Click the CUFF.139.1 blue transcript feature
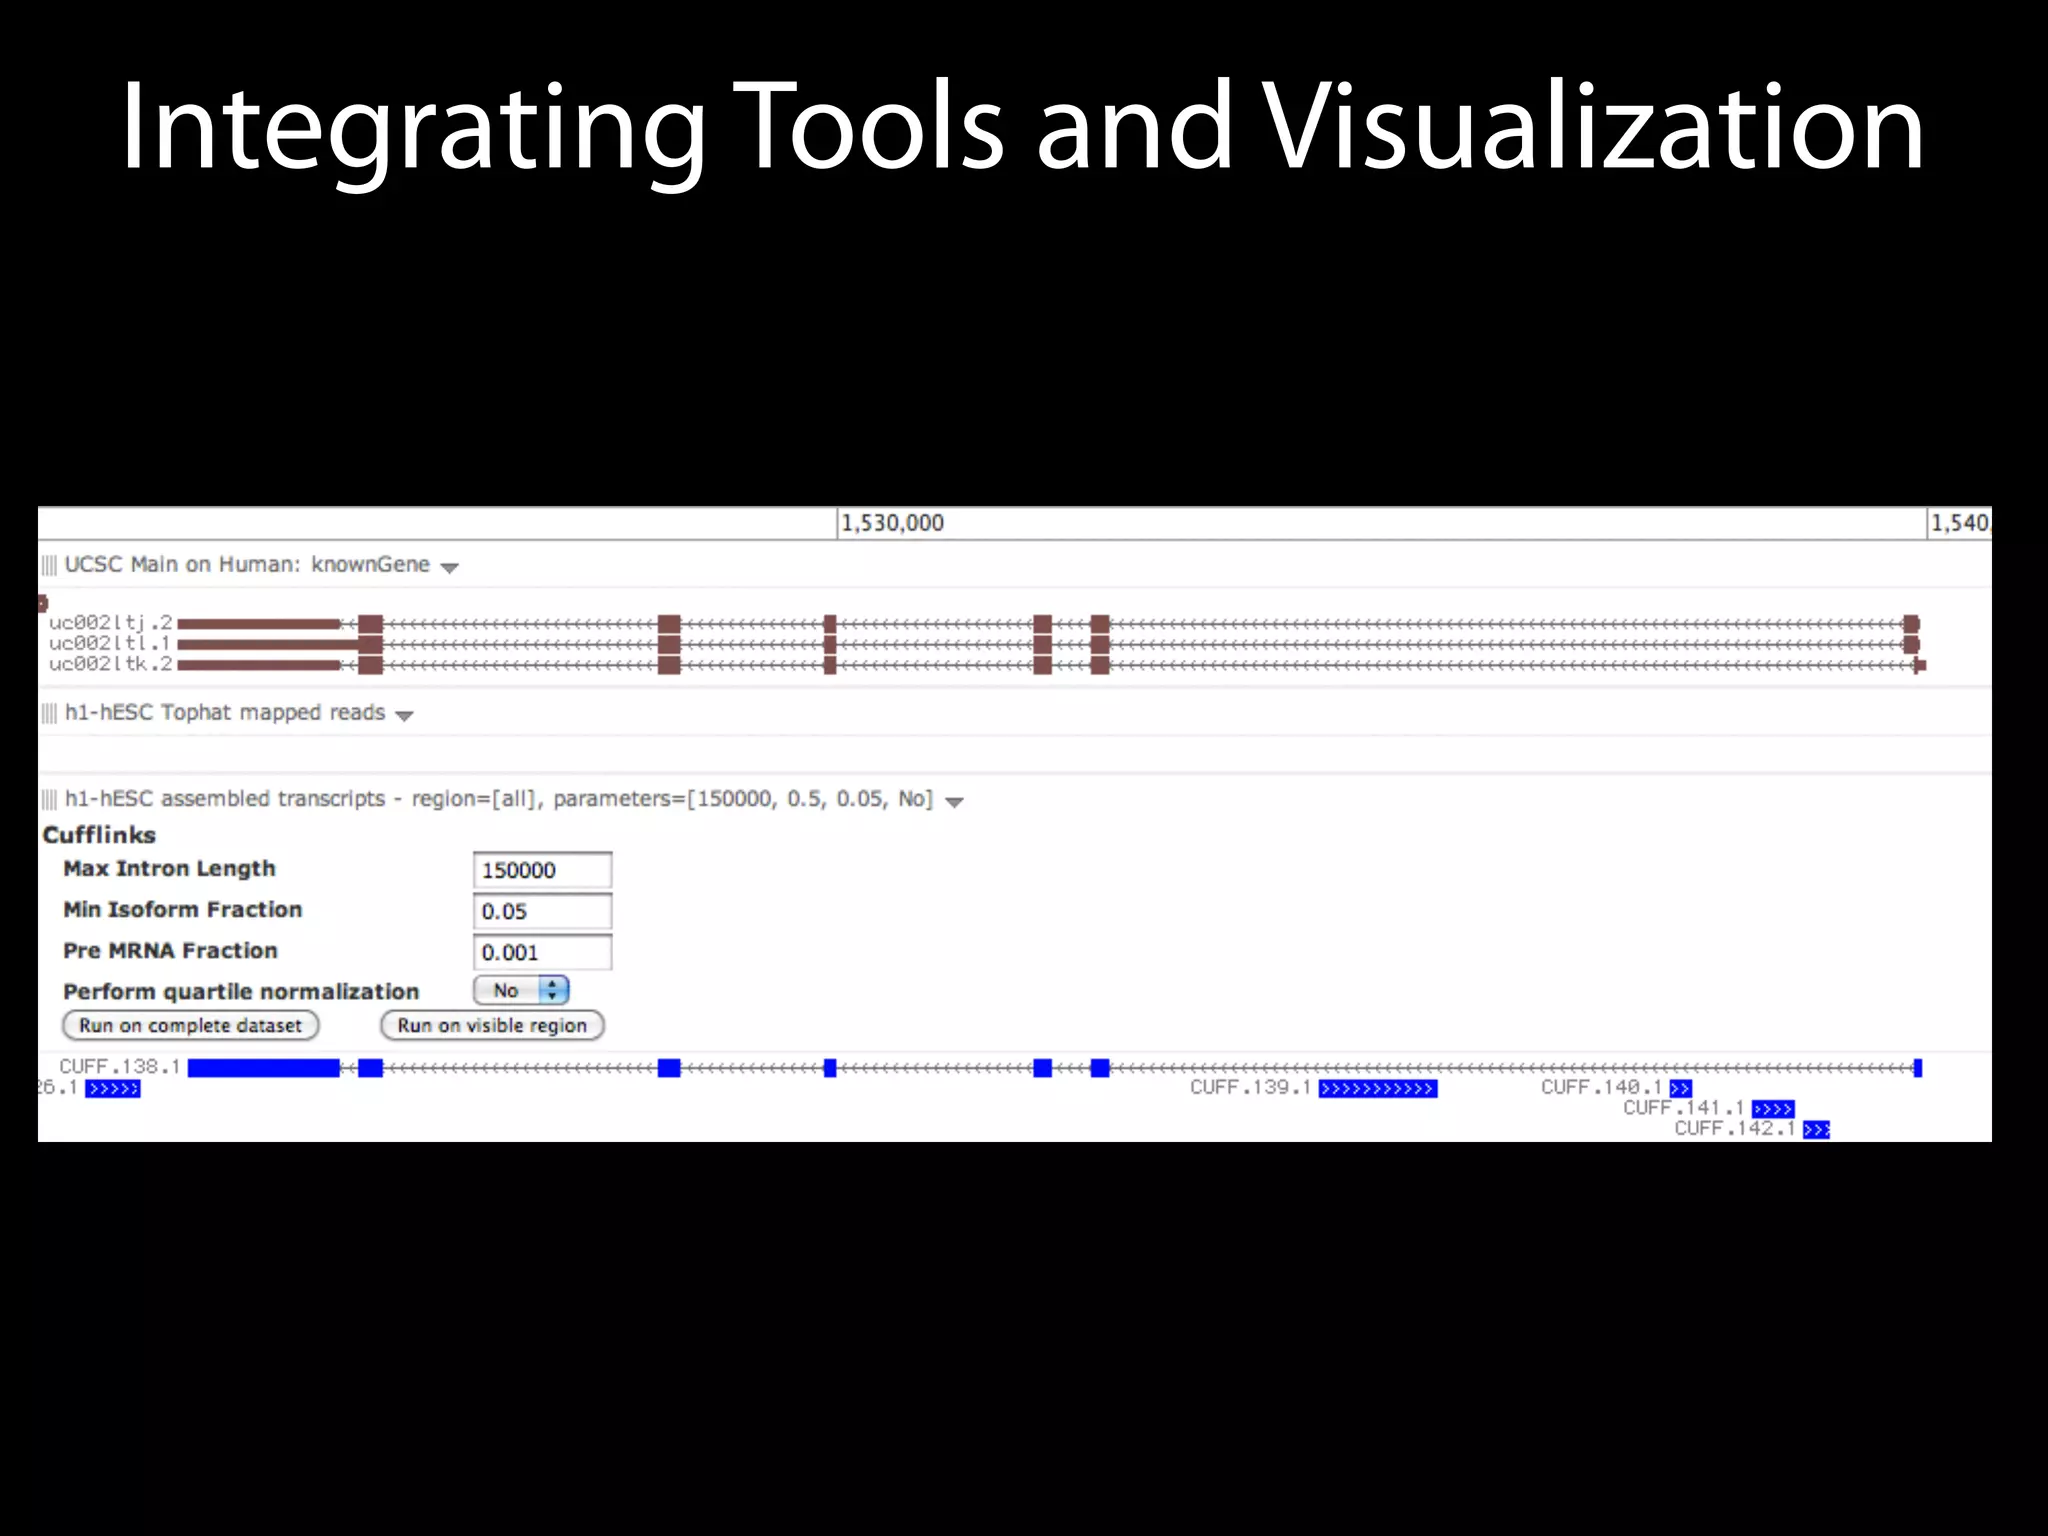Viewport: 2048px width, 1536px height. pos(1378,1089)
